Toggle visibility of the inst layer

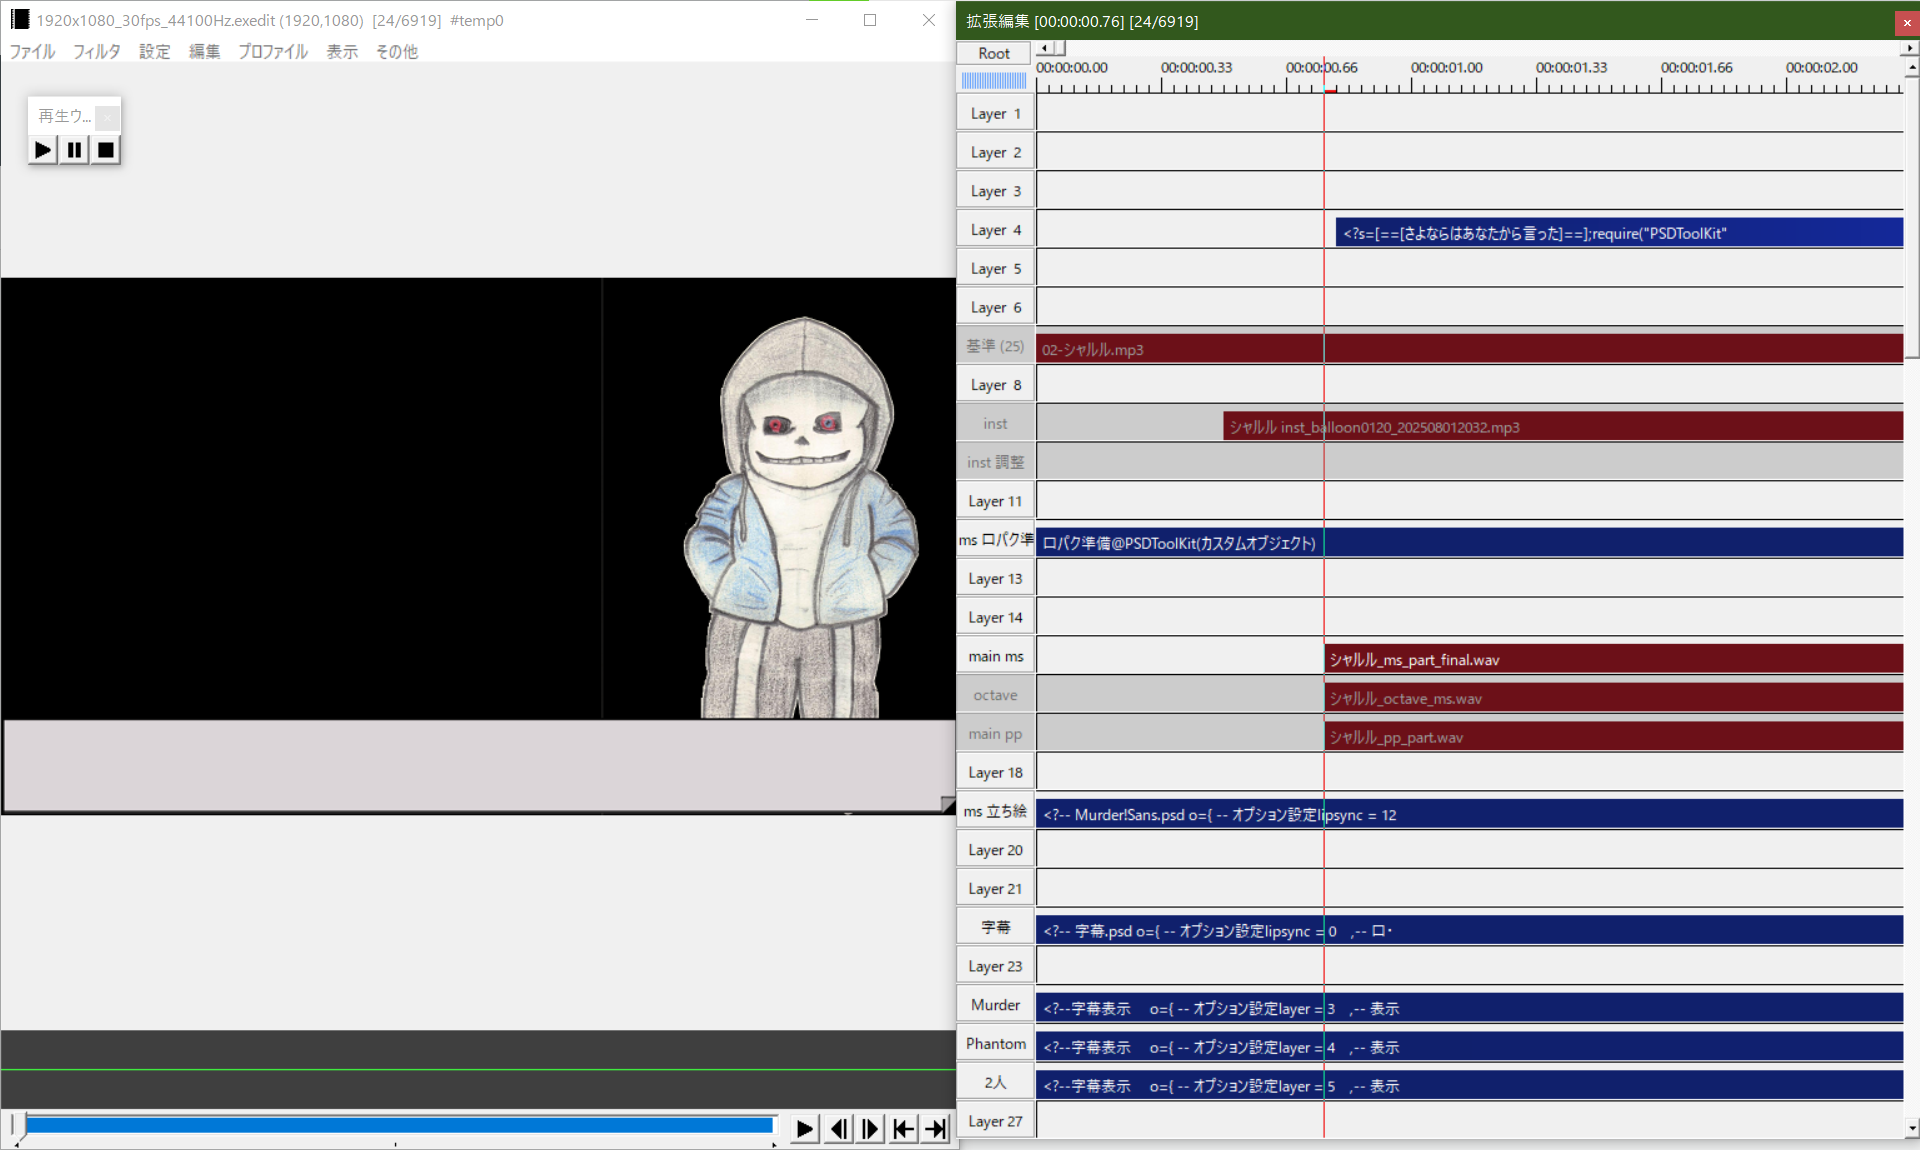tap(995, 424)
